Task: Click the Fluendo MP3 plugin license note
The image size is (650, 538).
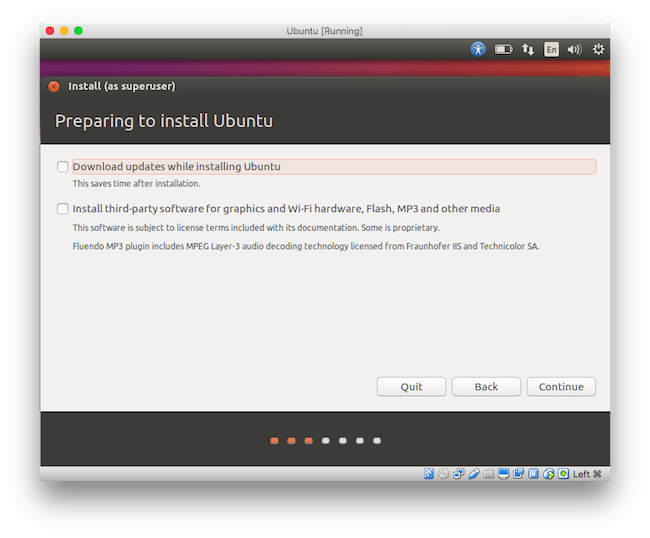Action: coord(306,246)
